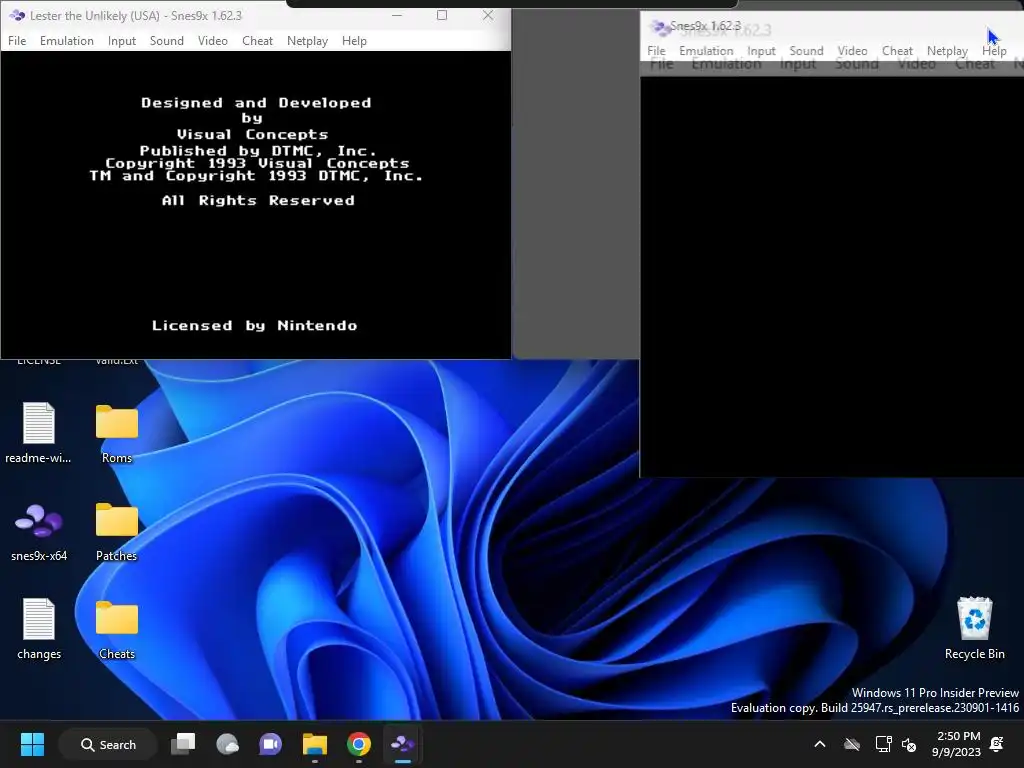The height and width of the screenshot is (768, 1024).
Task: Select the Roms folder on desktop
Action: click(x=117, y=432)
